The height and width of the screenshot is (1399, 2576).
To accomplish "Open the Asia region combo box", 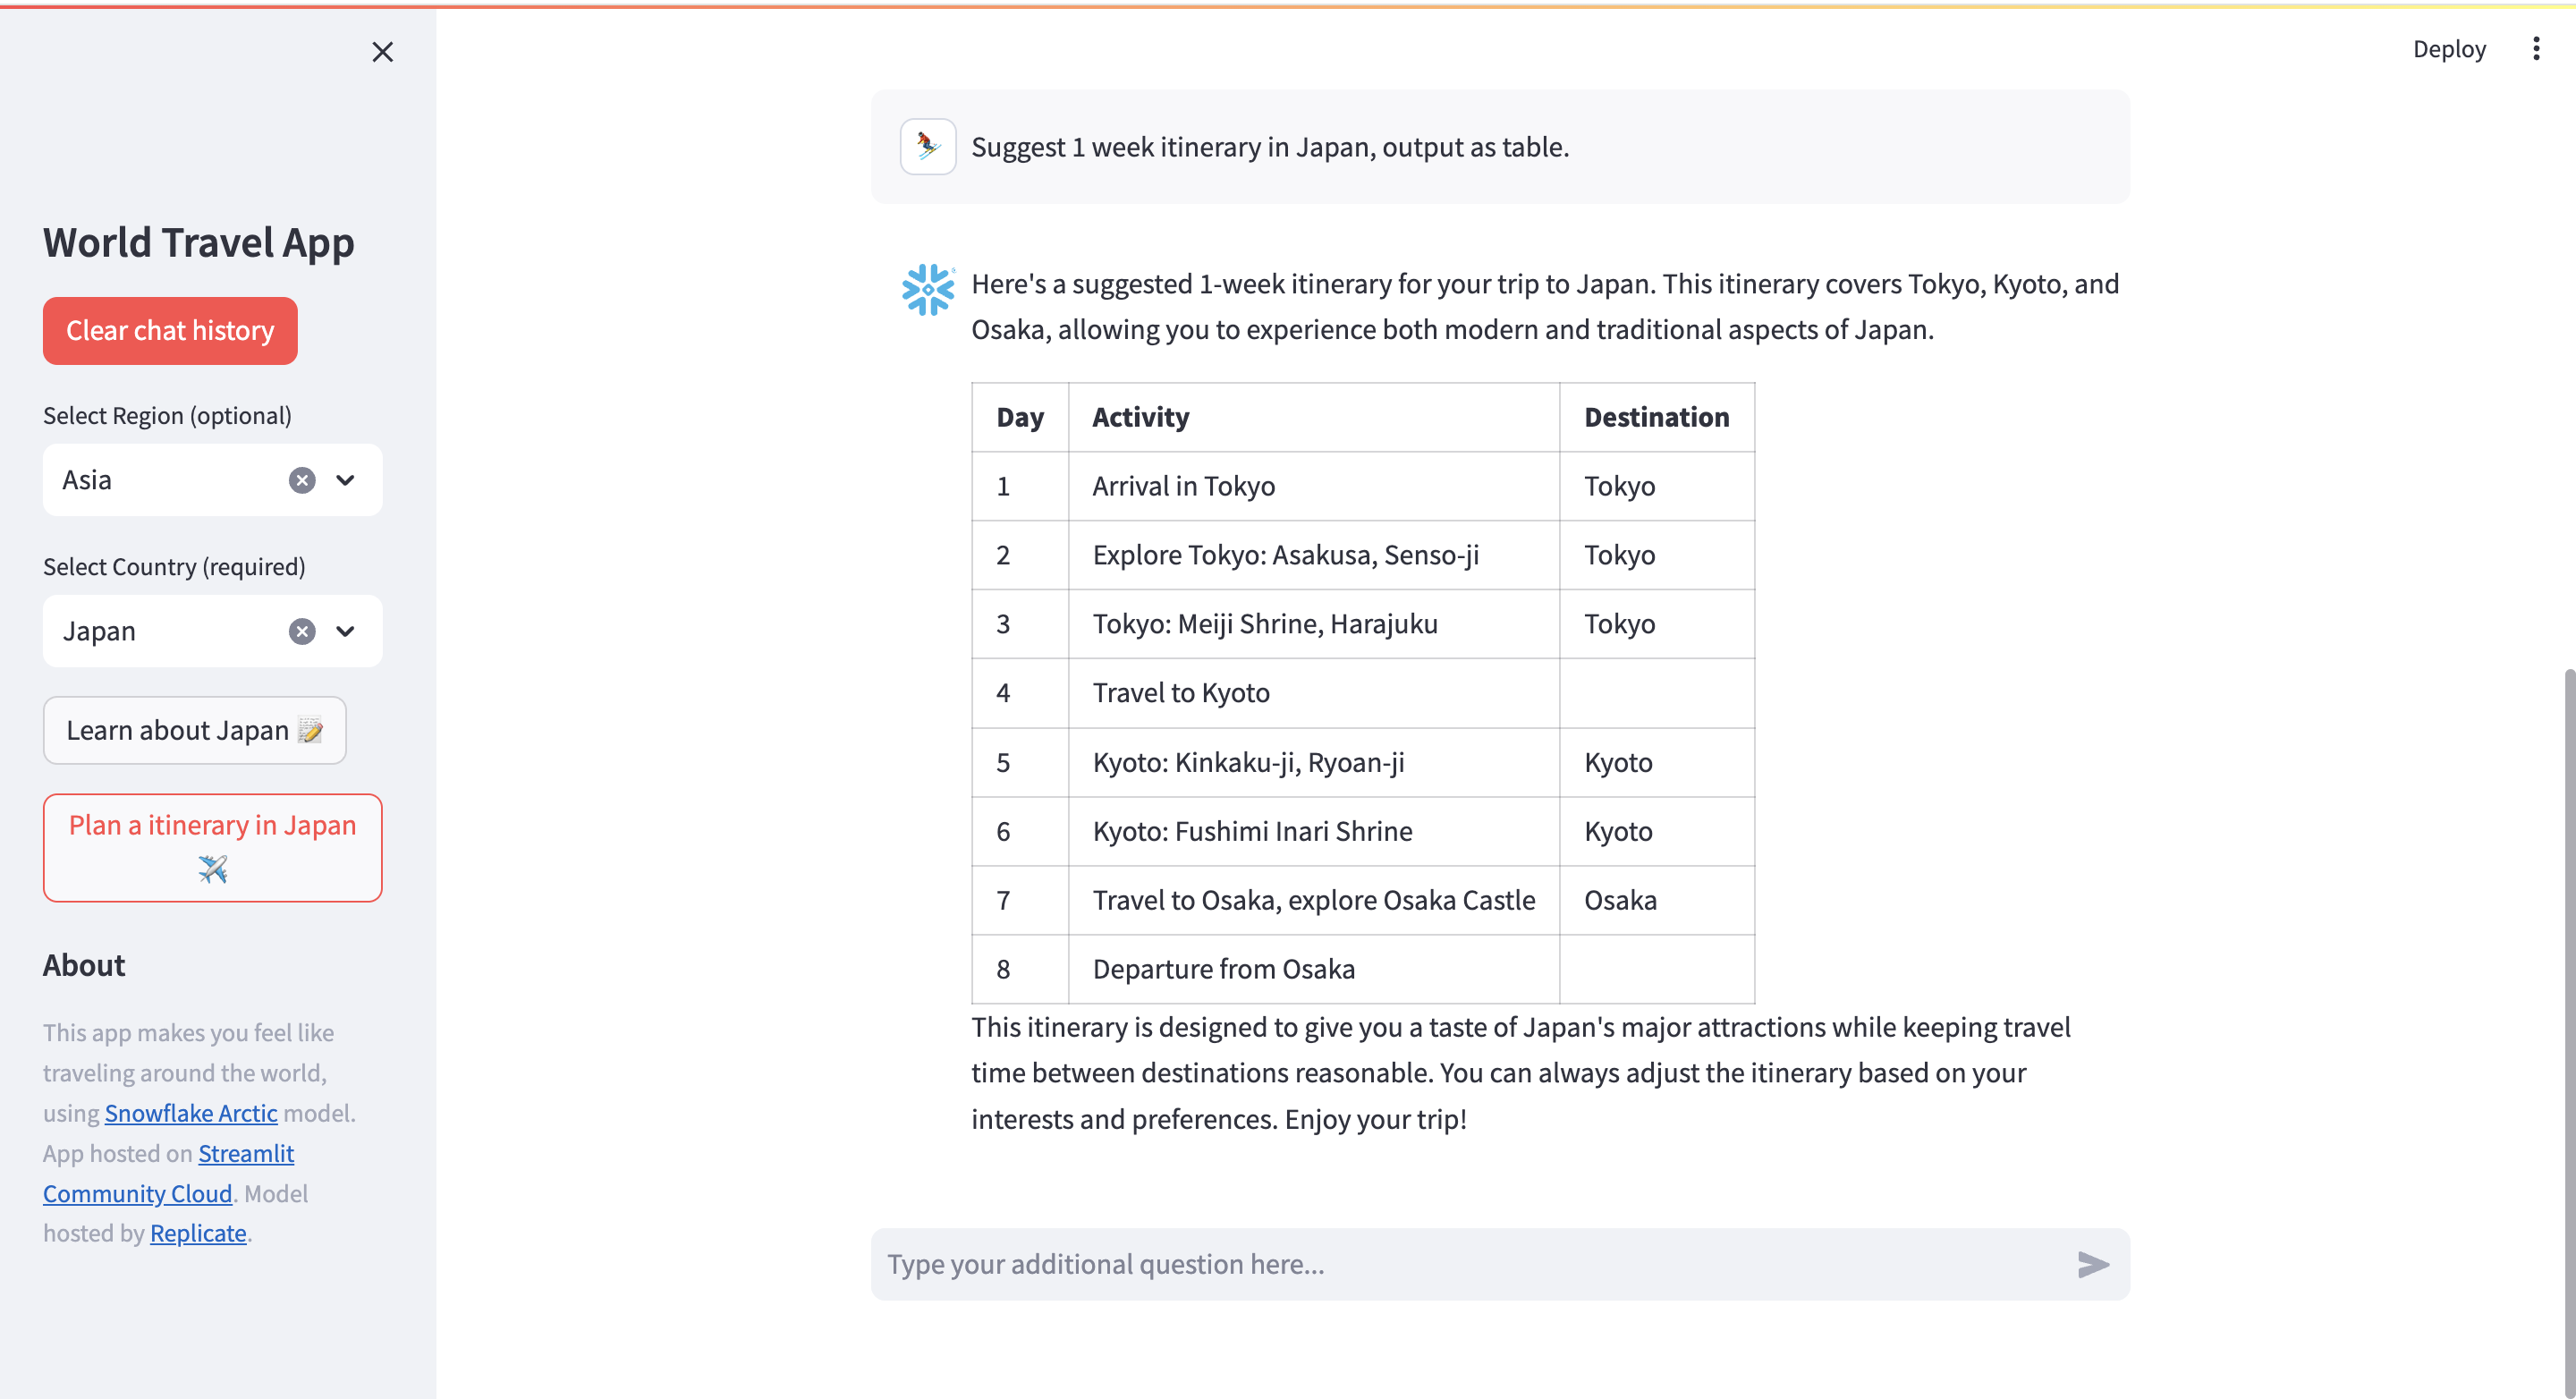I will (160, 480).
